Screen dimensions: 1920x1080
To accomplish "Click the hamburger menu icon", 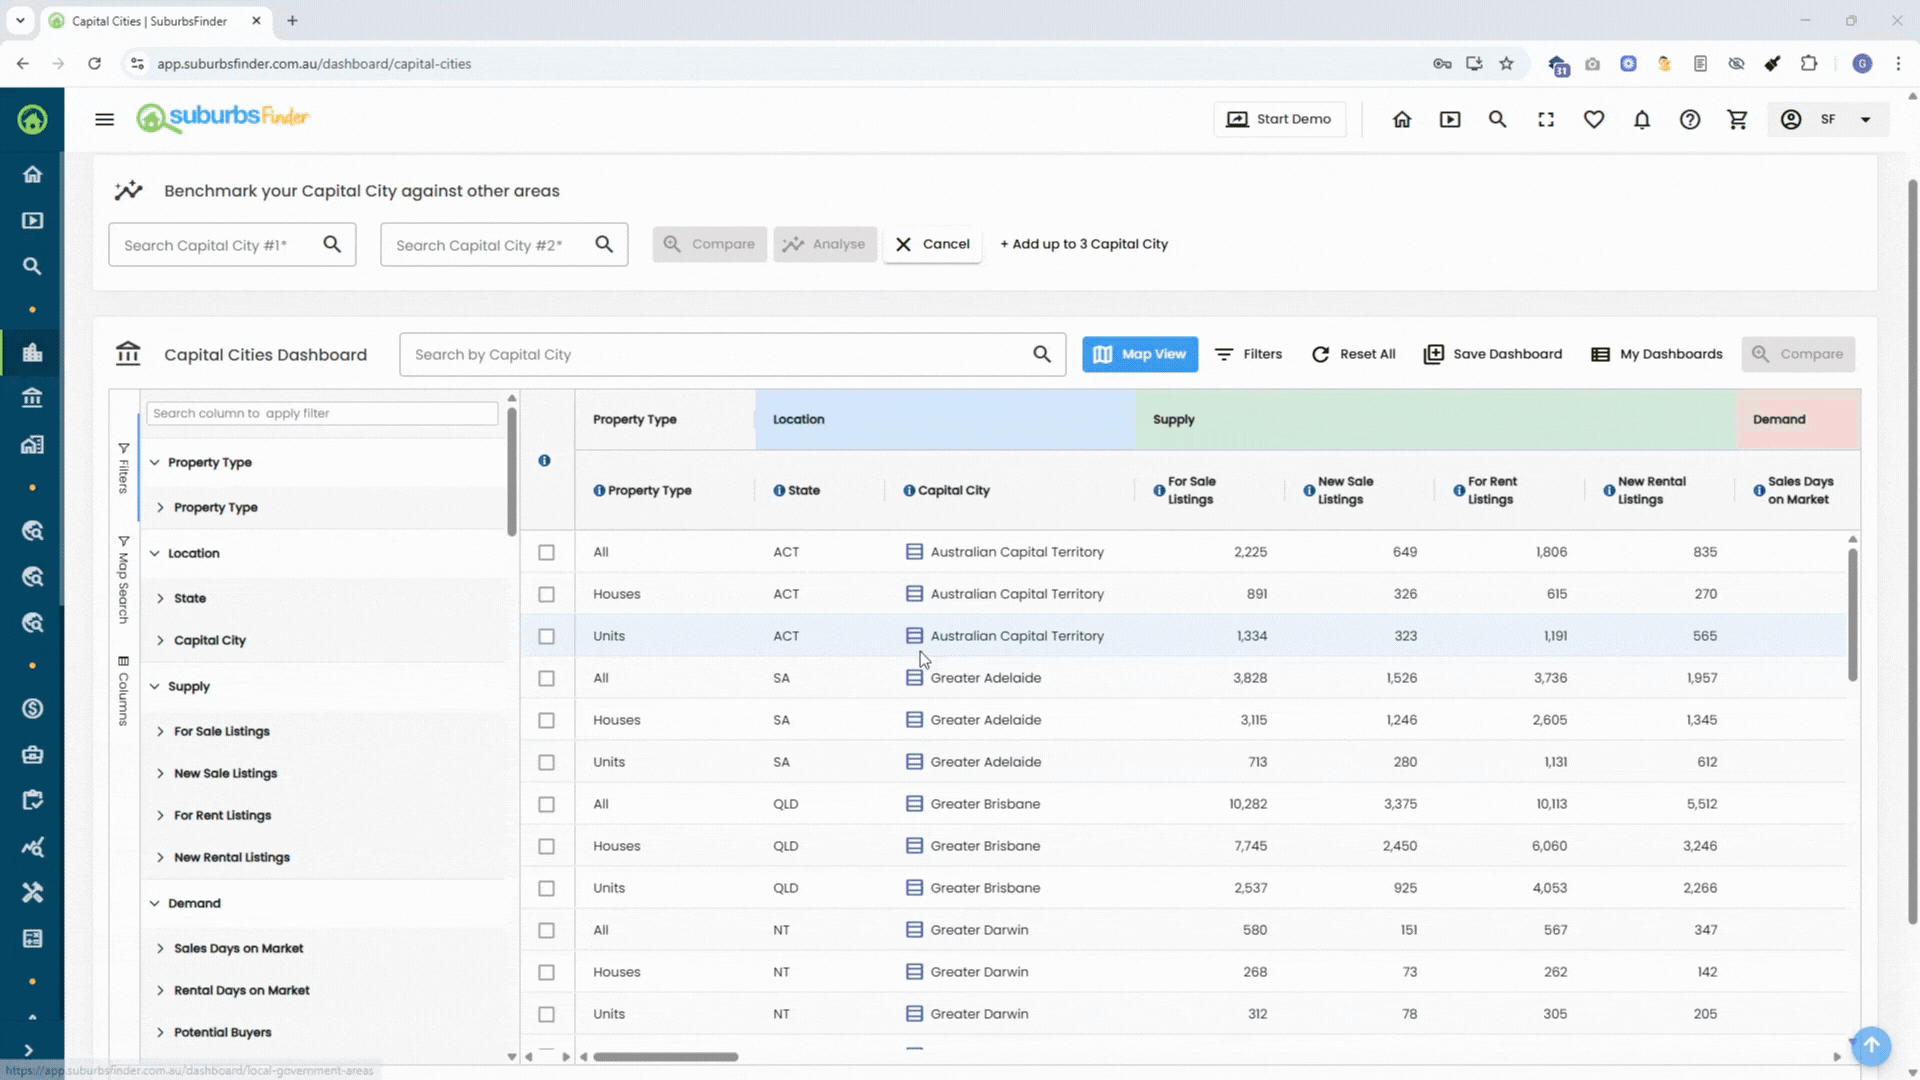I will (104, 119).
